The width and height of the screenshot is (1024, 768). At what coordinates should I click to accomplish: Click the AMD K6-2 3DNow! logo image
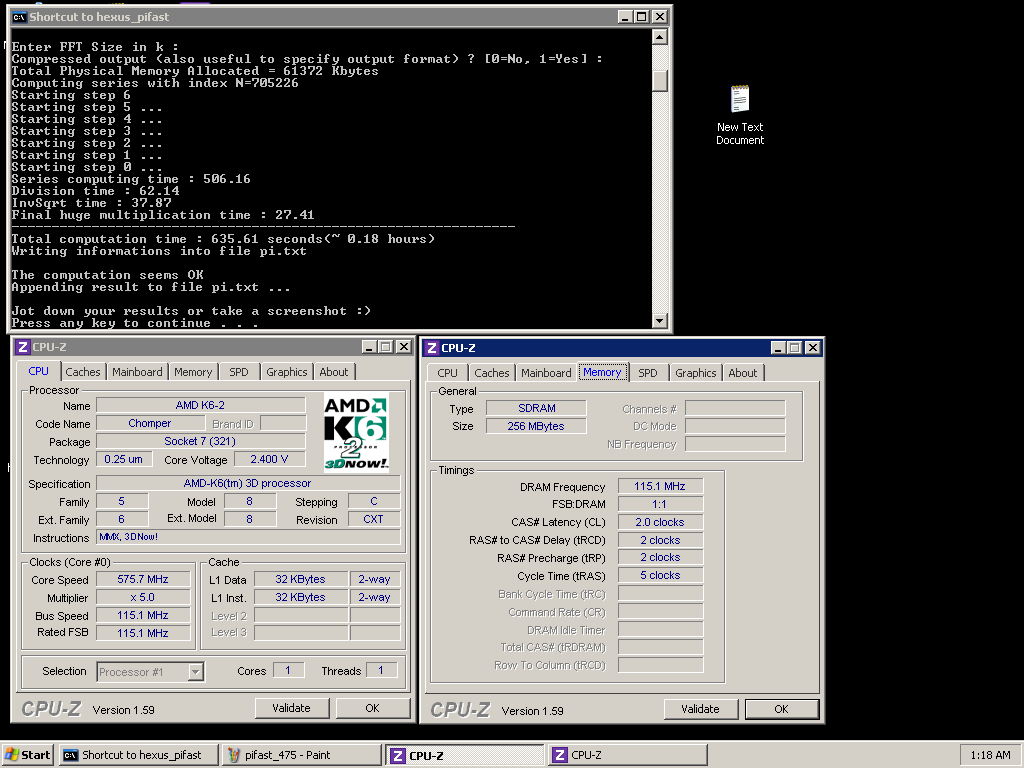pyautogui.click(x=356, y=432)
